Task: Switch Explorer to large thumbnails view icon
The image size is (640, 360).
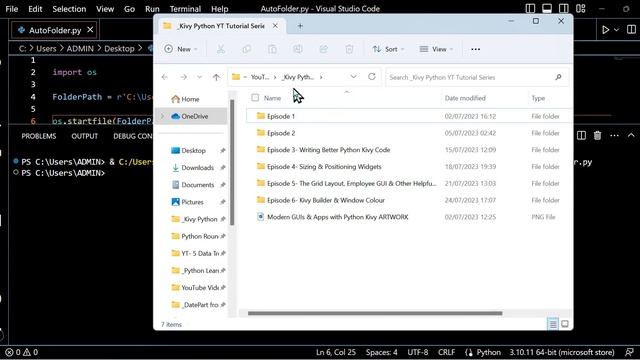Action: click(x=565, y=324)
